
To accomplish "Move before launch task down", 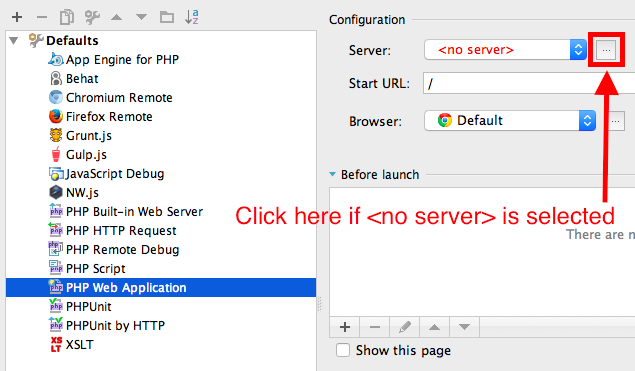I will coord(464,327).
